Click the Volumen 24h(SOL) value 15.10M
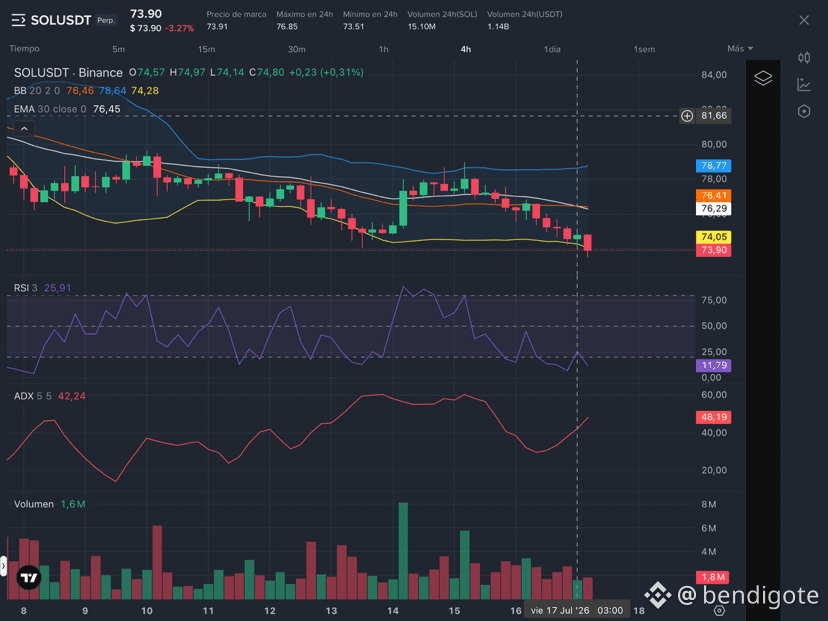The height and width of the screenshot is (621, 828). click(x=421, y=26)
